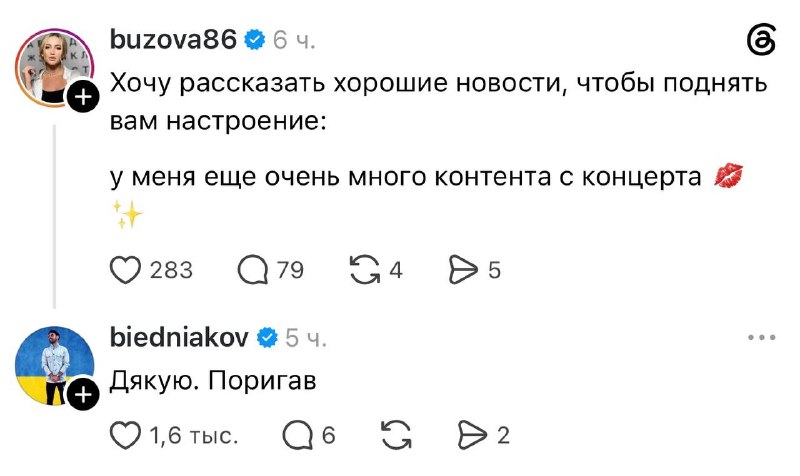The image size is (800, 476).
Task: Open buzova86 profile via username
Action: click(173, 39)
